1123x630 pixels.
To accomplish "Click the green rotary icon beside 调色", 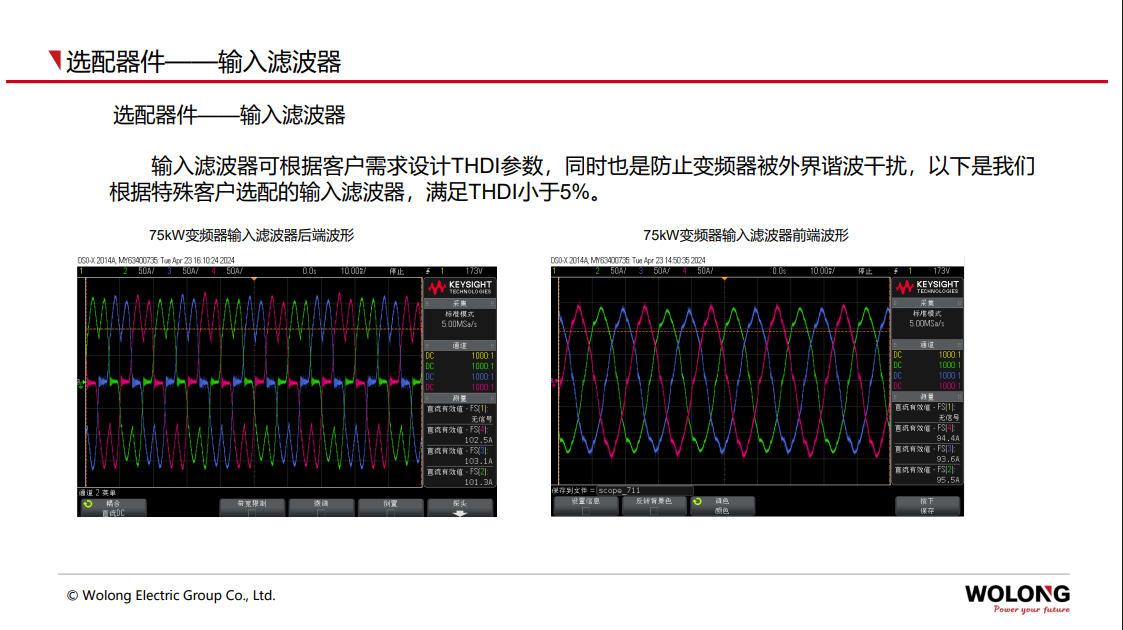I will pyautogui.click(x=697, y=502).
